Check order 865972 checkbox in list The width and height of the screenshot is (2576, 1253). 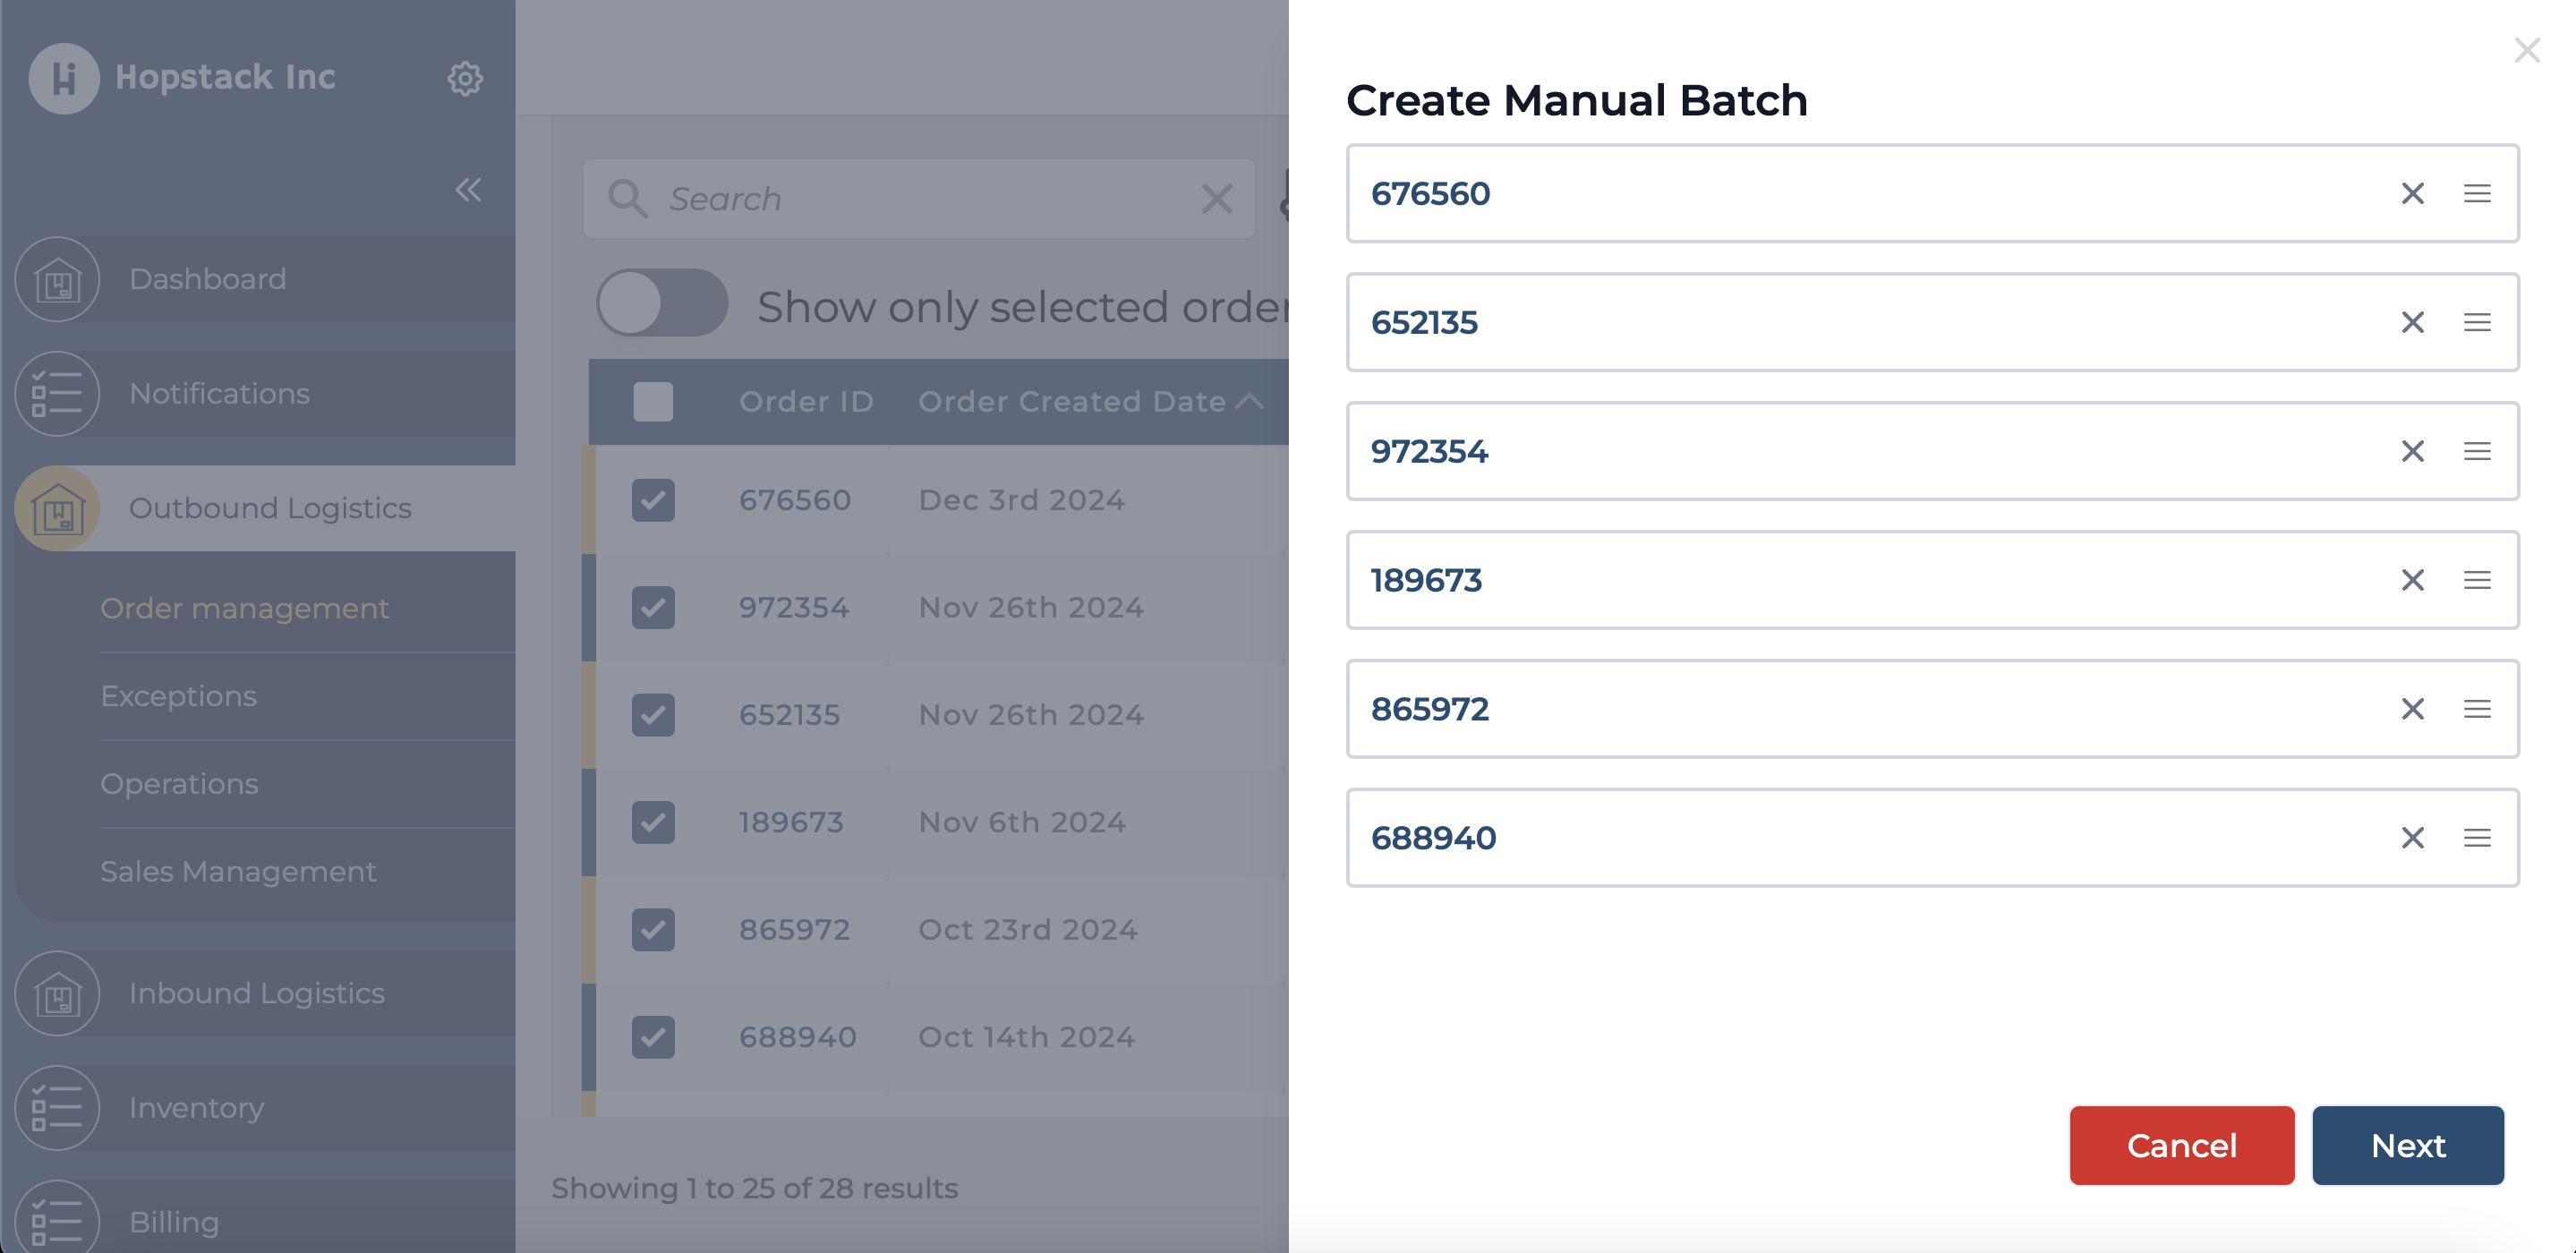654,930
